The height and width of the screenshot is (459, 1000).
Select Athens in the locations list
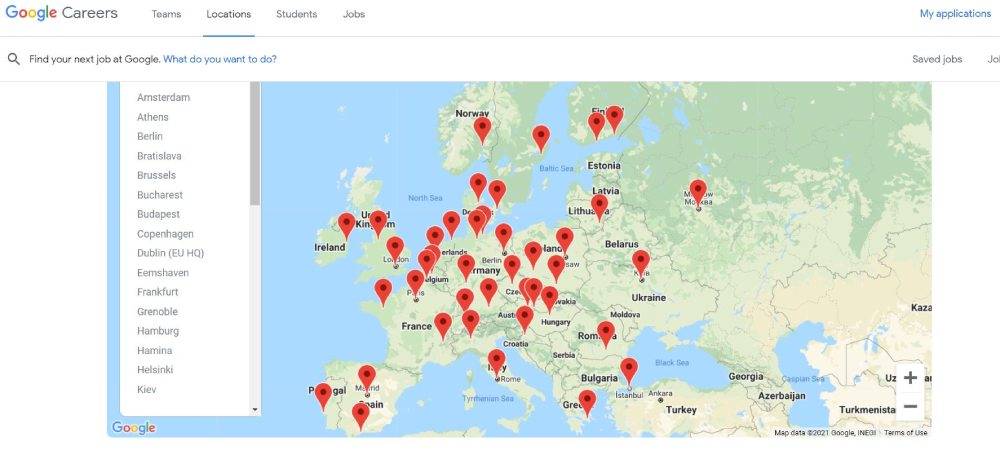[x=153, y=117]
